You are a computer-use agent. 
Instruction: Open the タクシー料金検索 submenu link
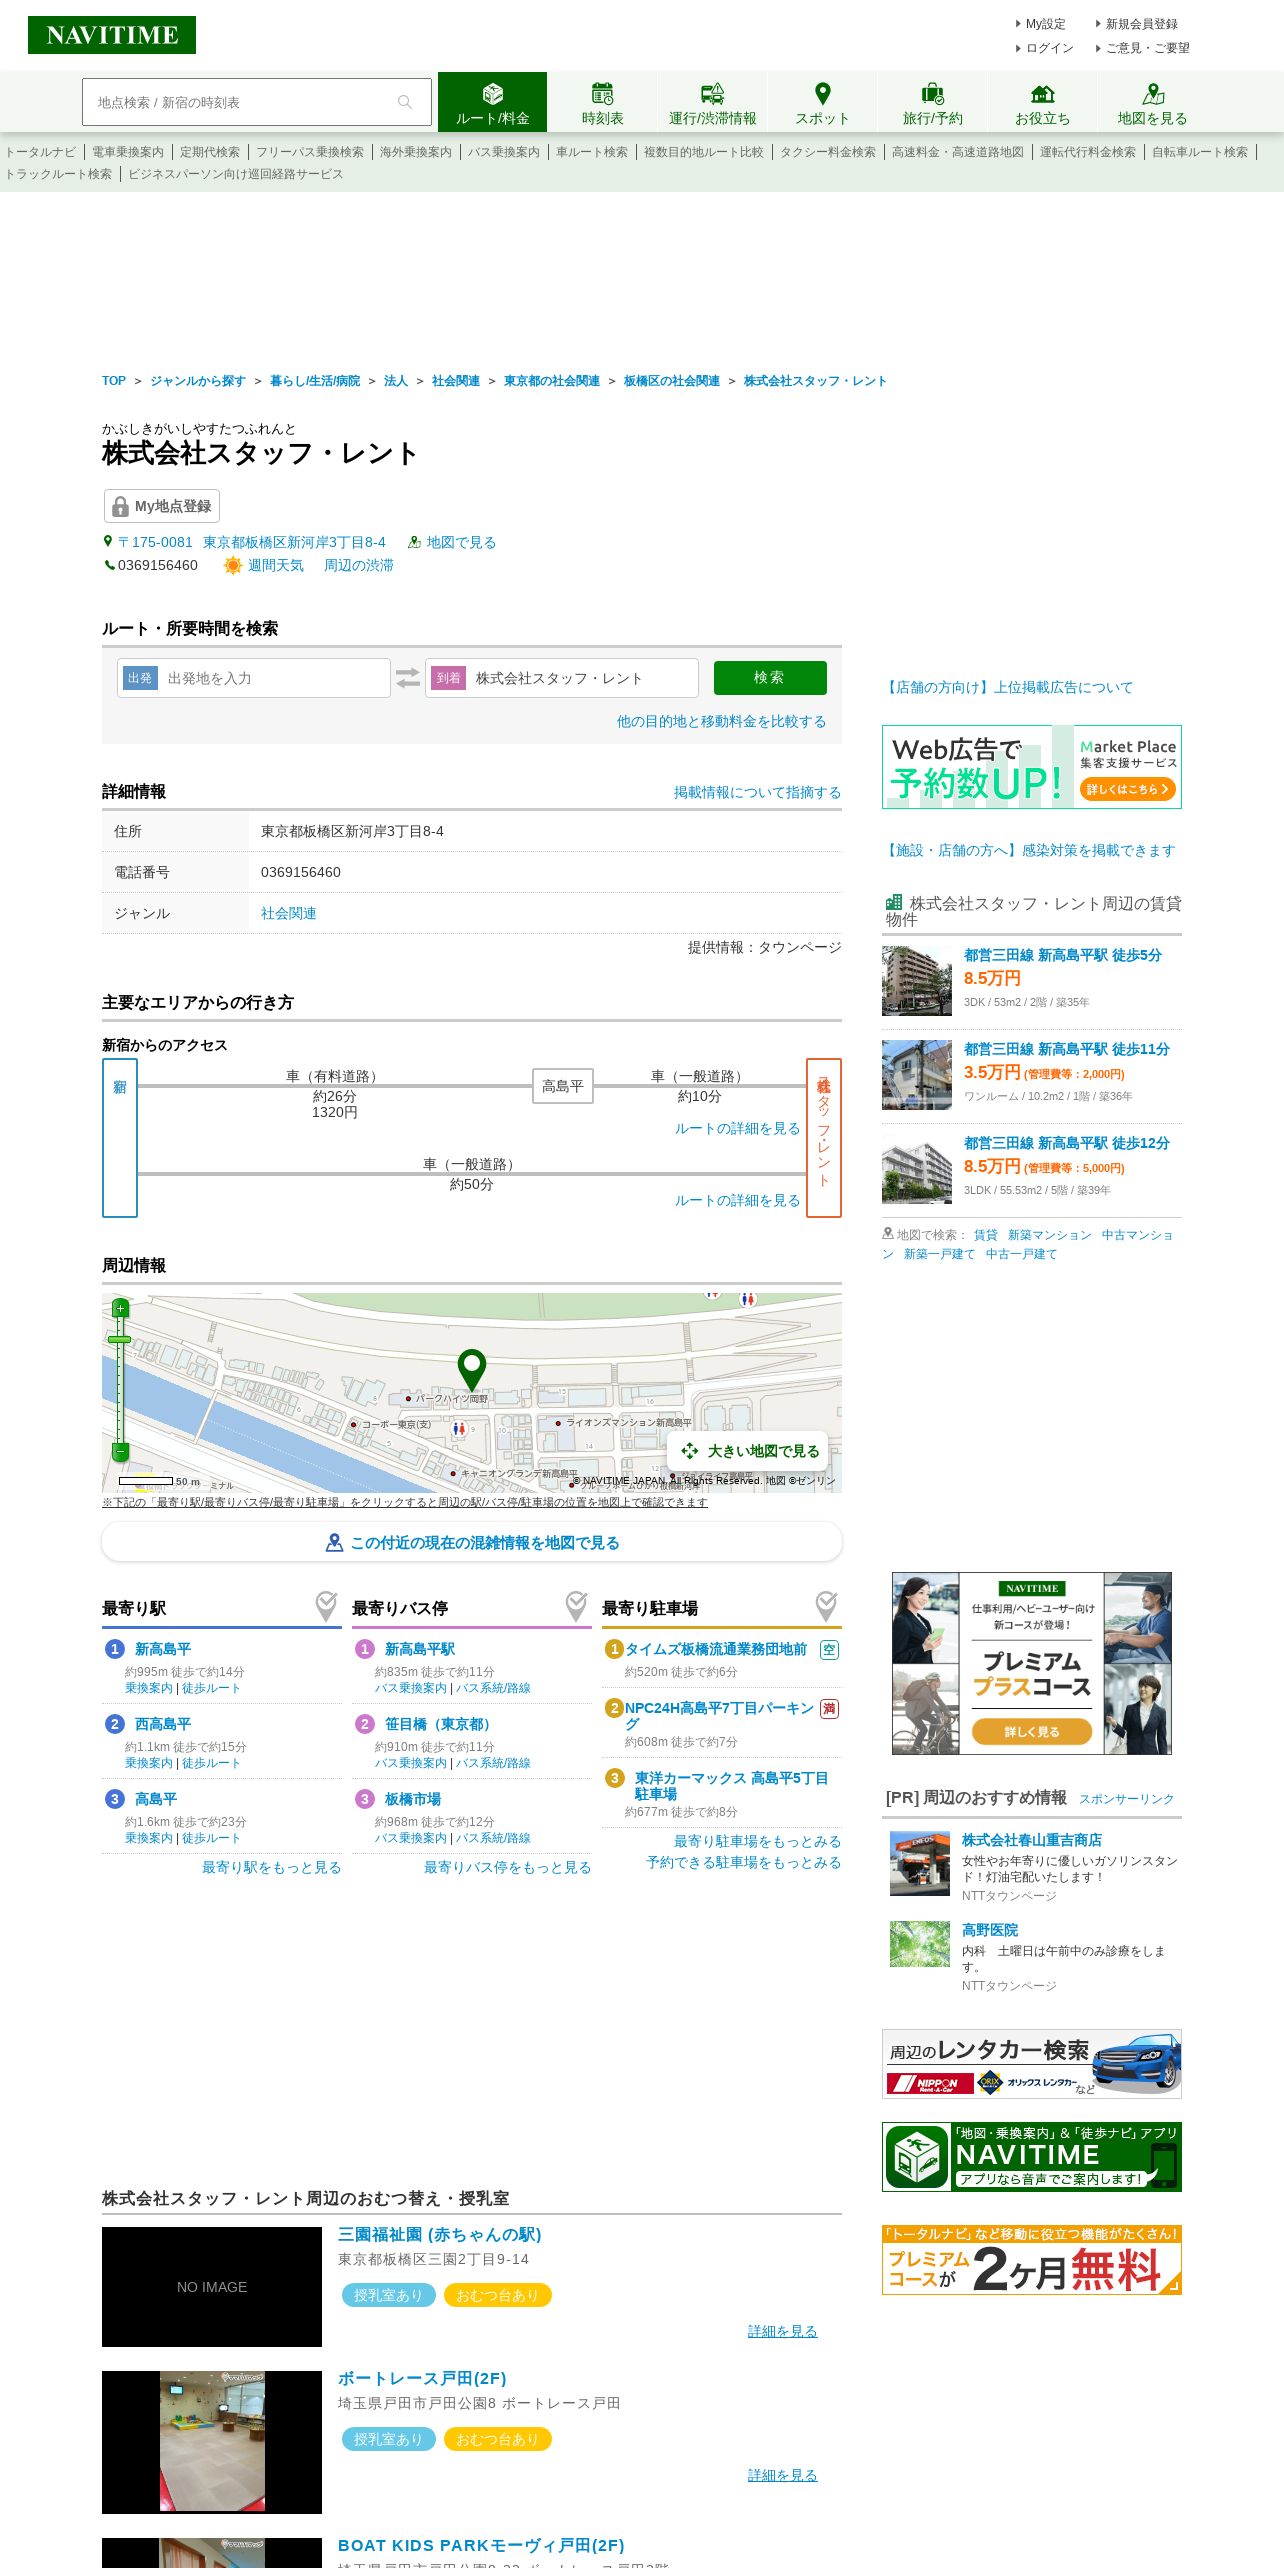pos(828,152)
